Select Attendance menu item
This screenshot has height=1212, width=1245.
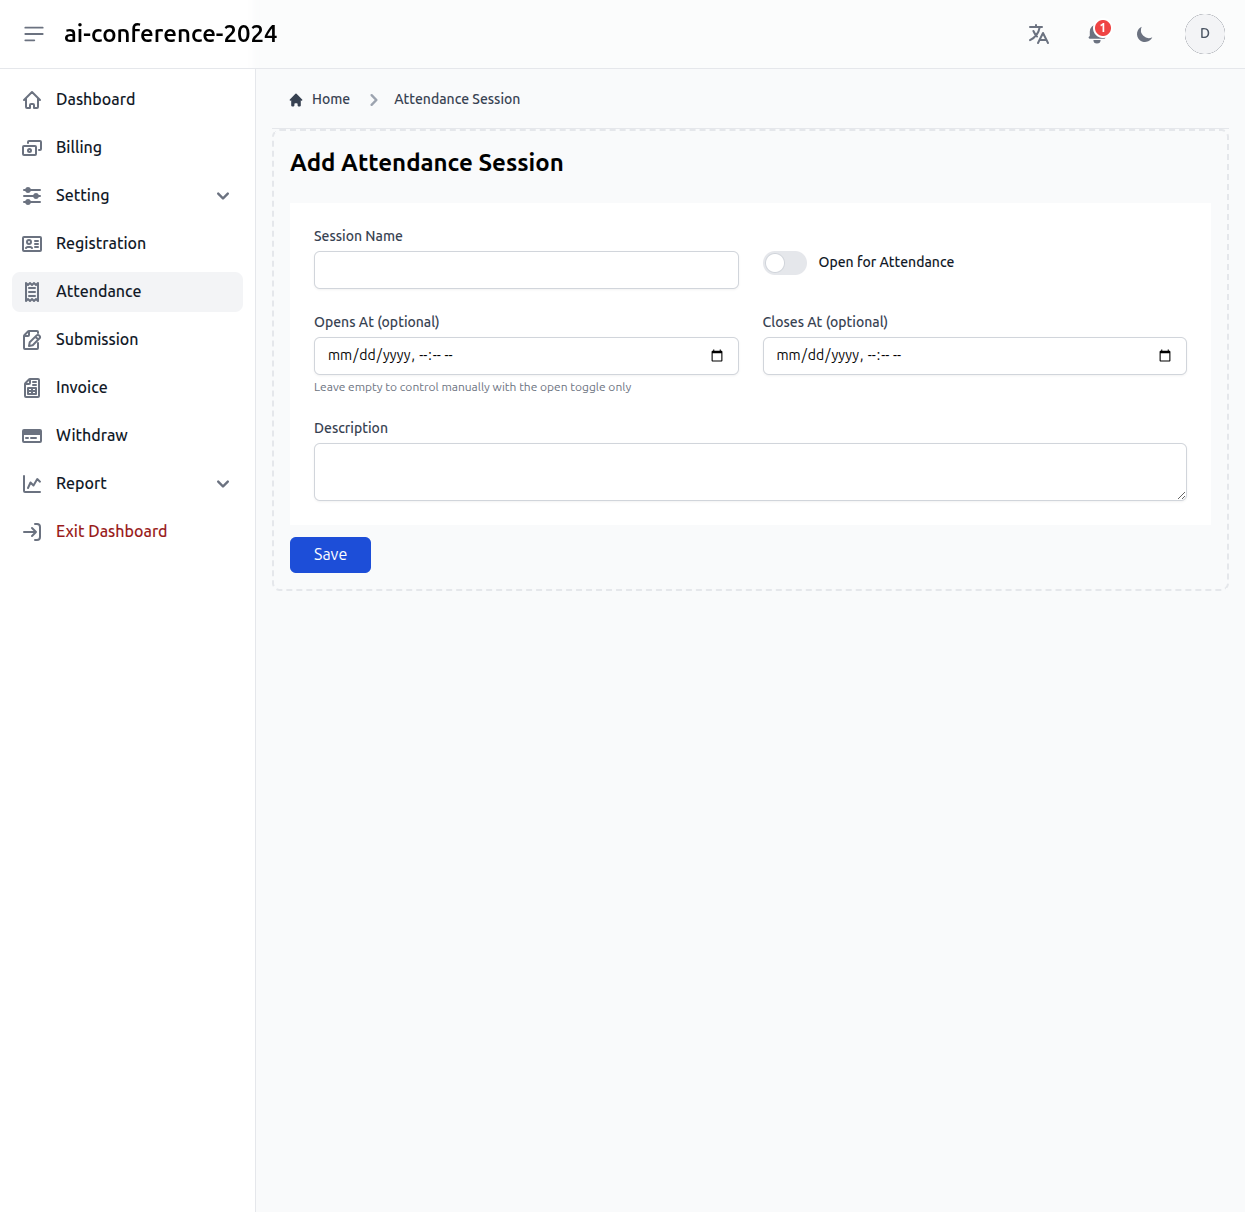pyautogui.click(x=127, y=292)
